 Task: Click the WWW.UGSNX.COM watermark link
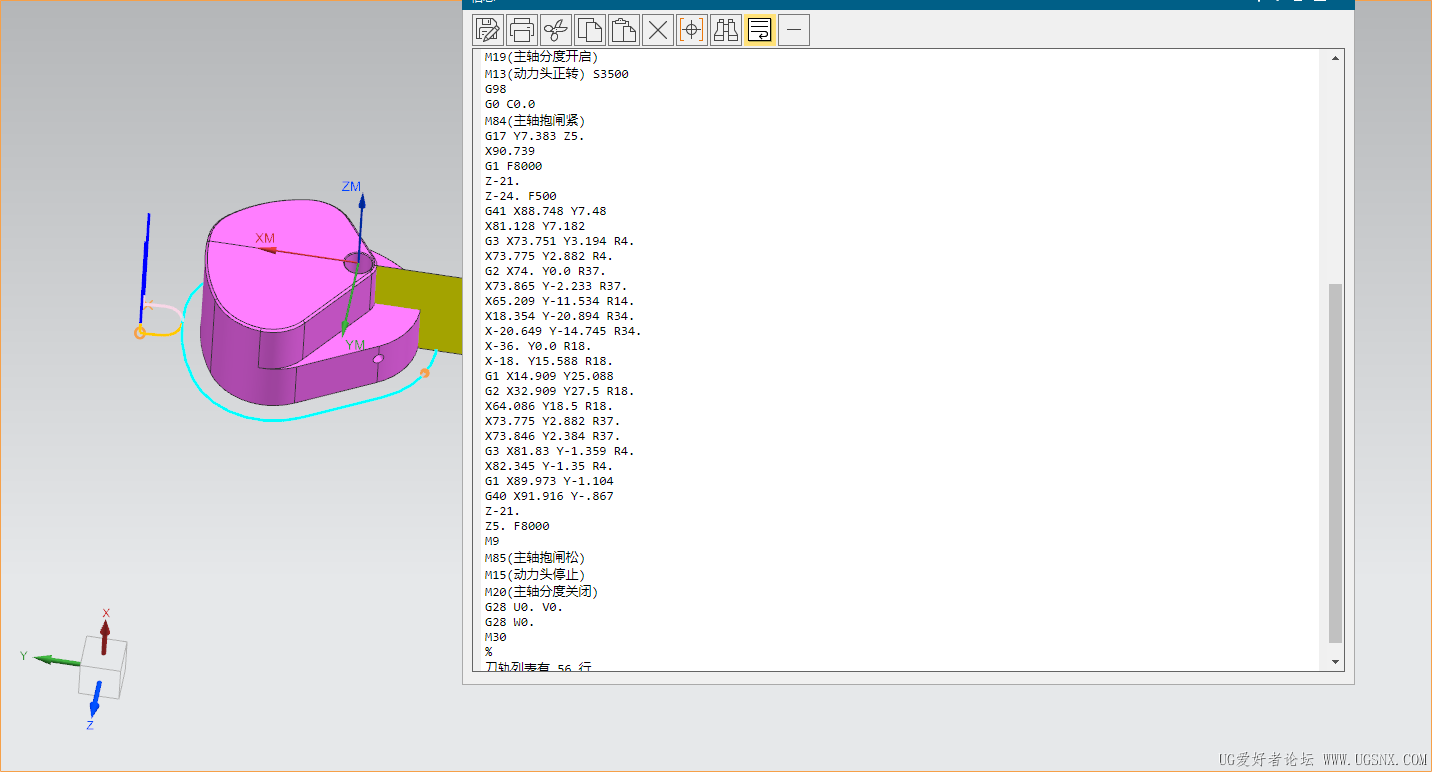pos(1375,760)
